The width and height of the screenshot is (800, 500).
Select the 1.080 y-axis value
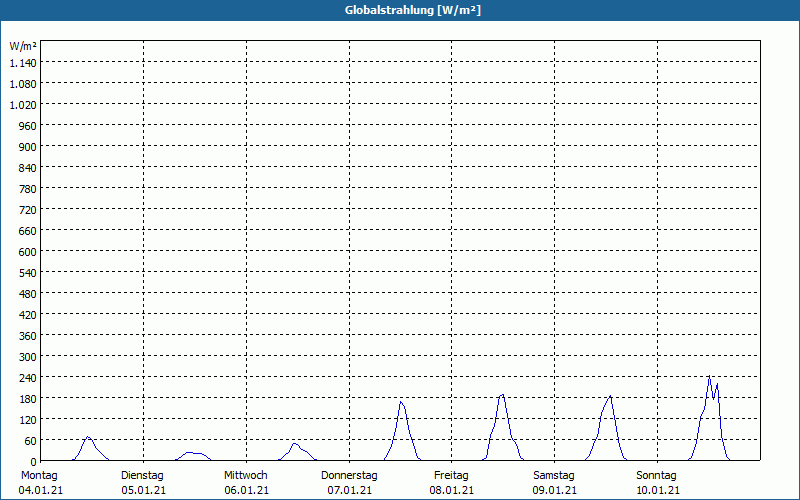[x=23, y=84]
